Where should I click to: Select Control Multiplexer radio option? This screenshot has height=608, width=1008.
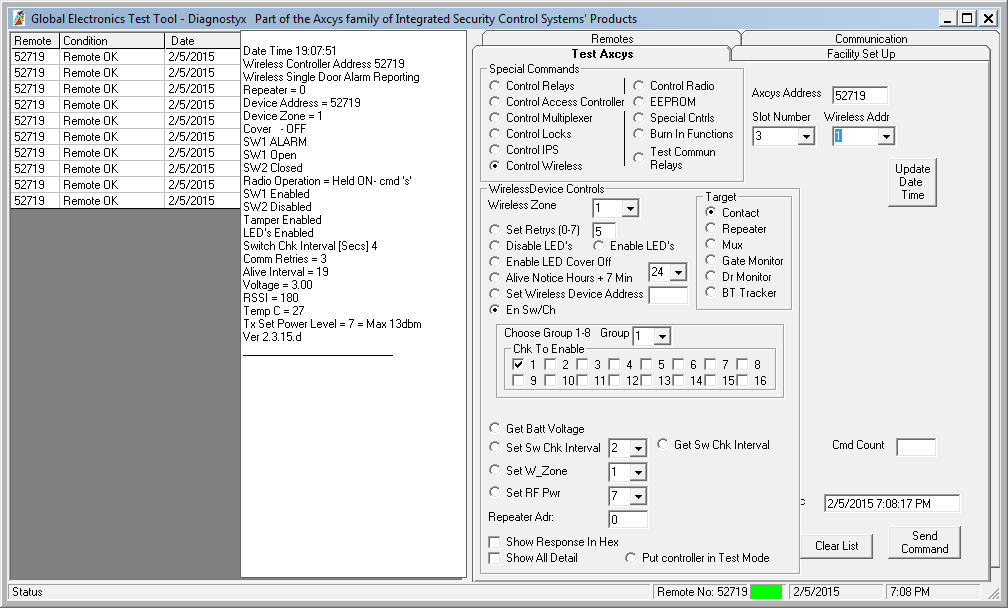click(x=494, y=118)
